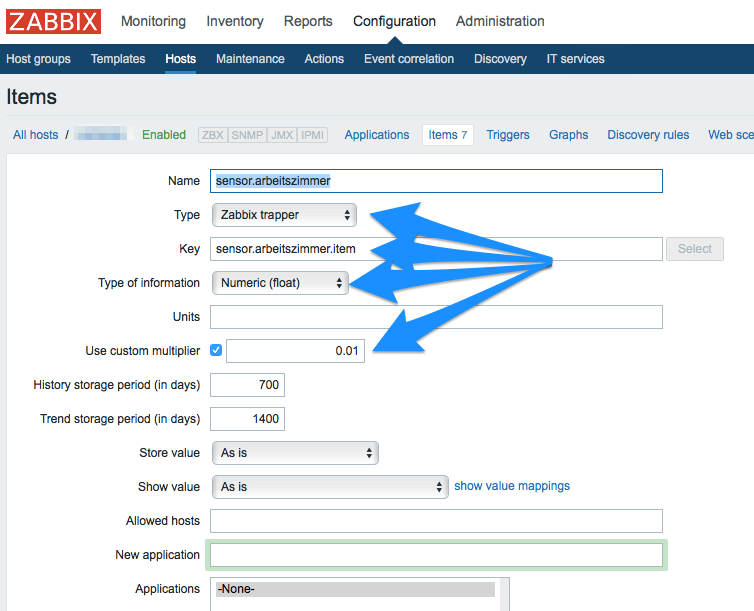Open the Type dropdown showing Zabbix trapper
754x611 pixels.
tap(284, 215)
